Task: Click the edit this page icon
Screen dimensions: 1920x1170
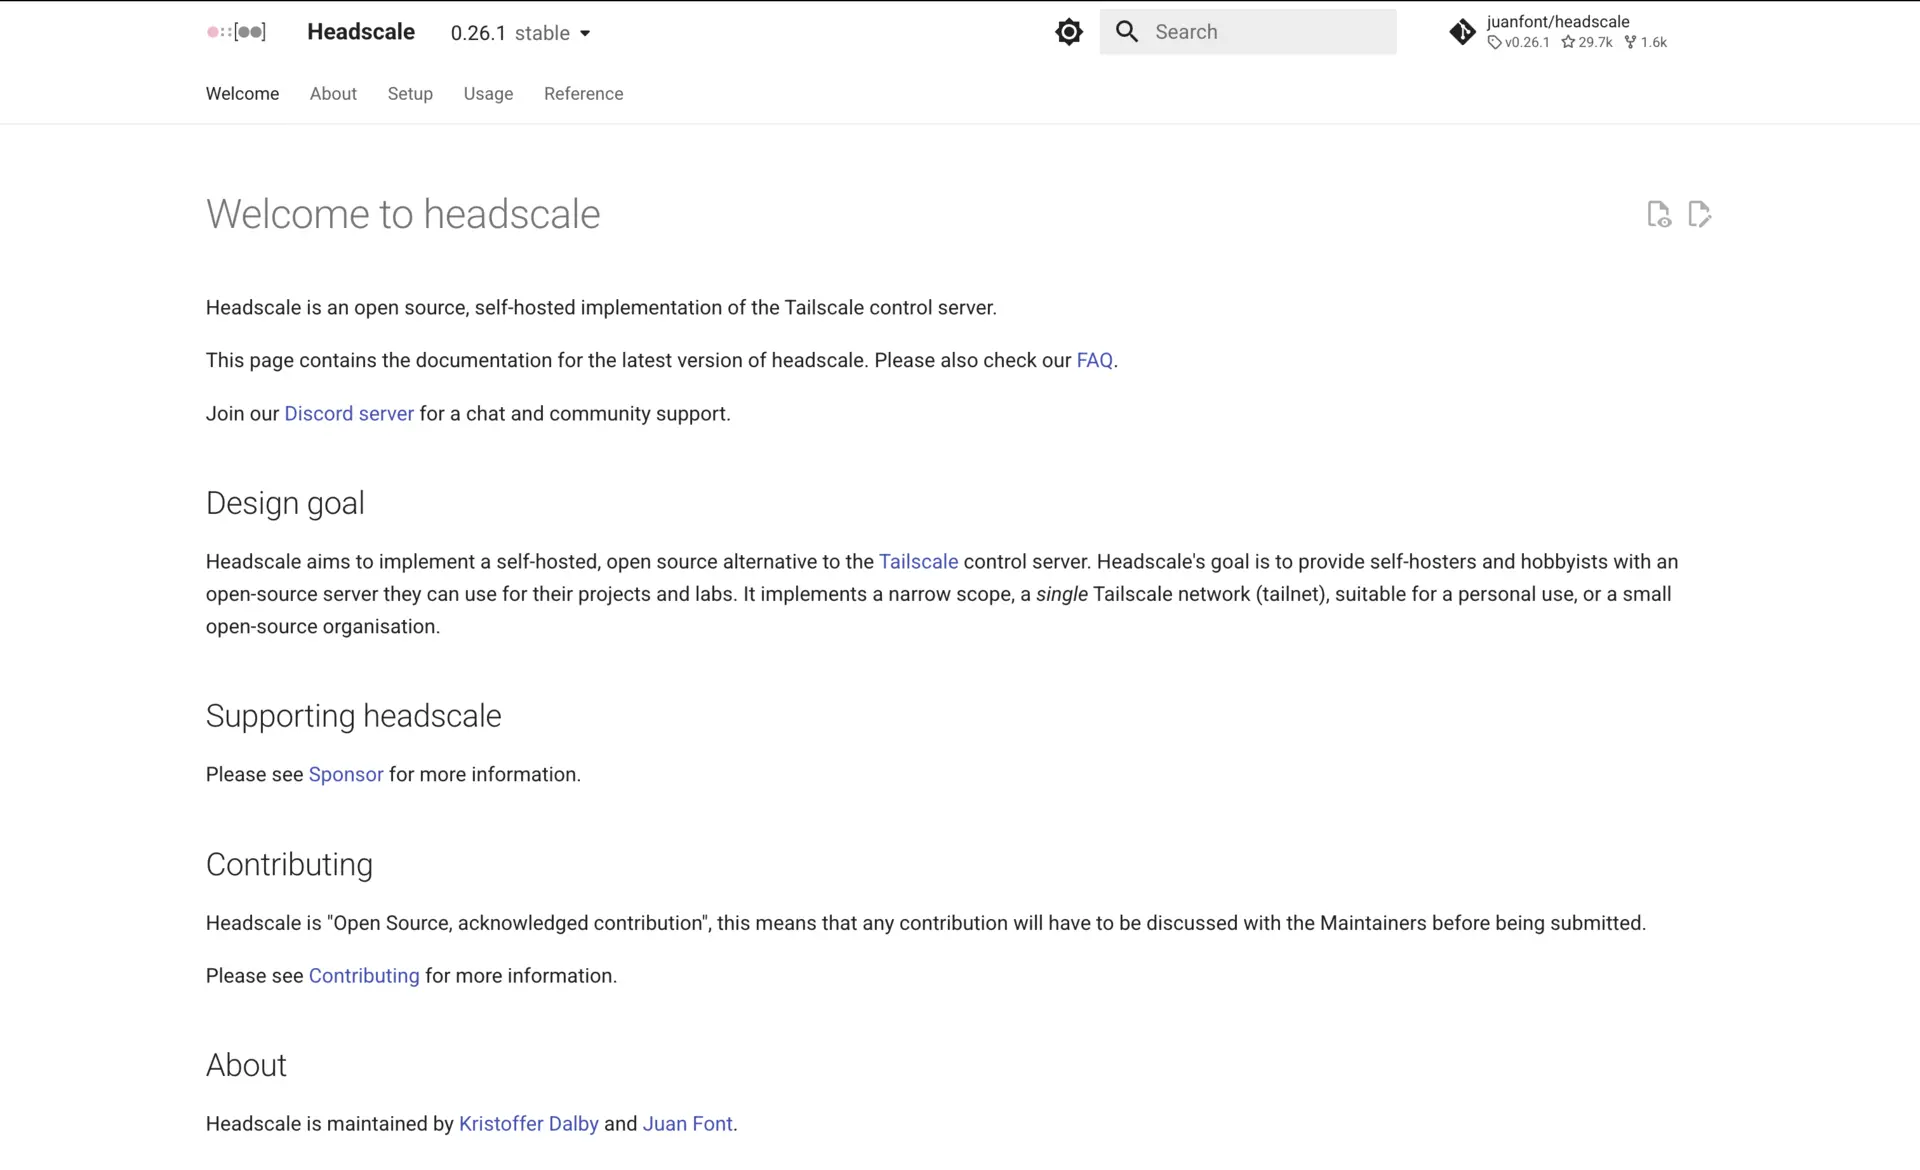Action: pos(1699,214)
